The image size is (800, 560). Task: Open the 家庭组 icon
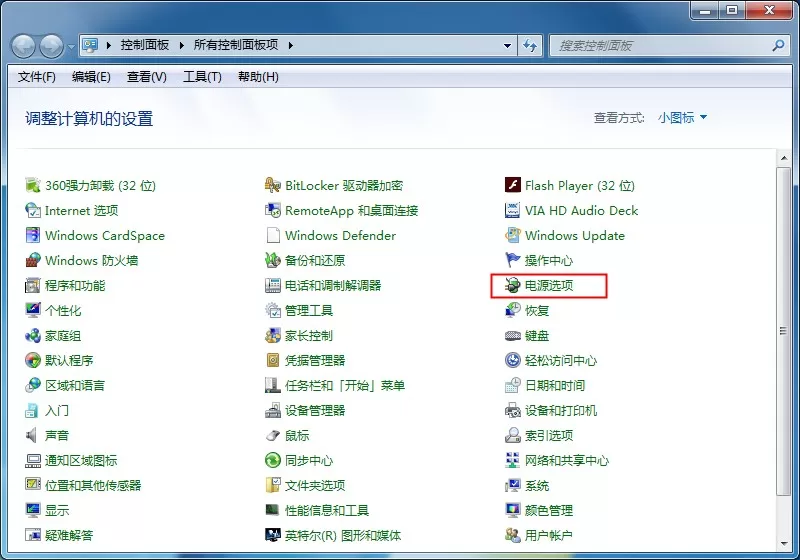pos(33,335)
